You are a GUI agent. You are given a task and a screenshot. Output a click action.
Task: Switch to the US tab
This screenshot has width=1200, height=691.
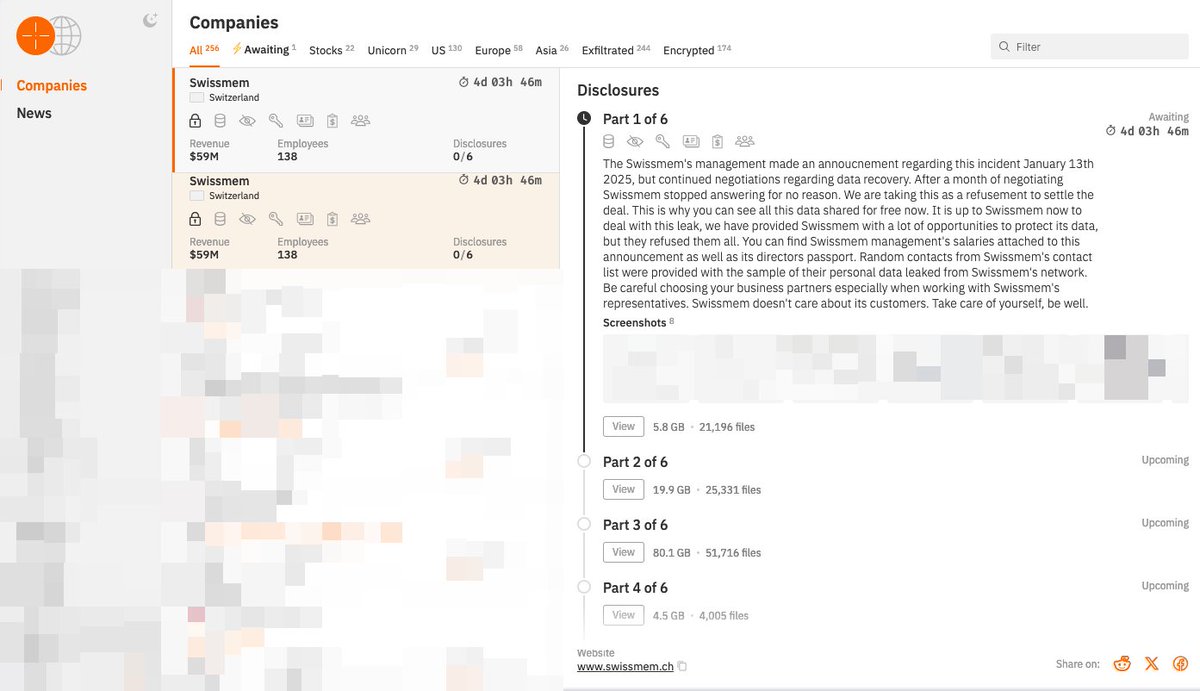(447, 50)
